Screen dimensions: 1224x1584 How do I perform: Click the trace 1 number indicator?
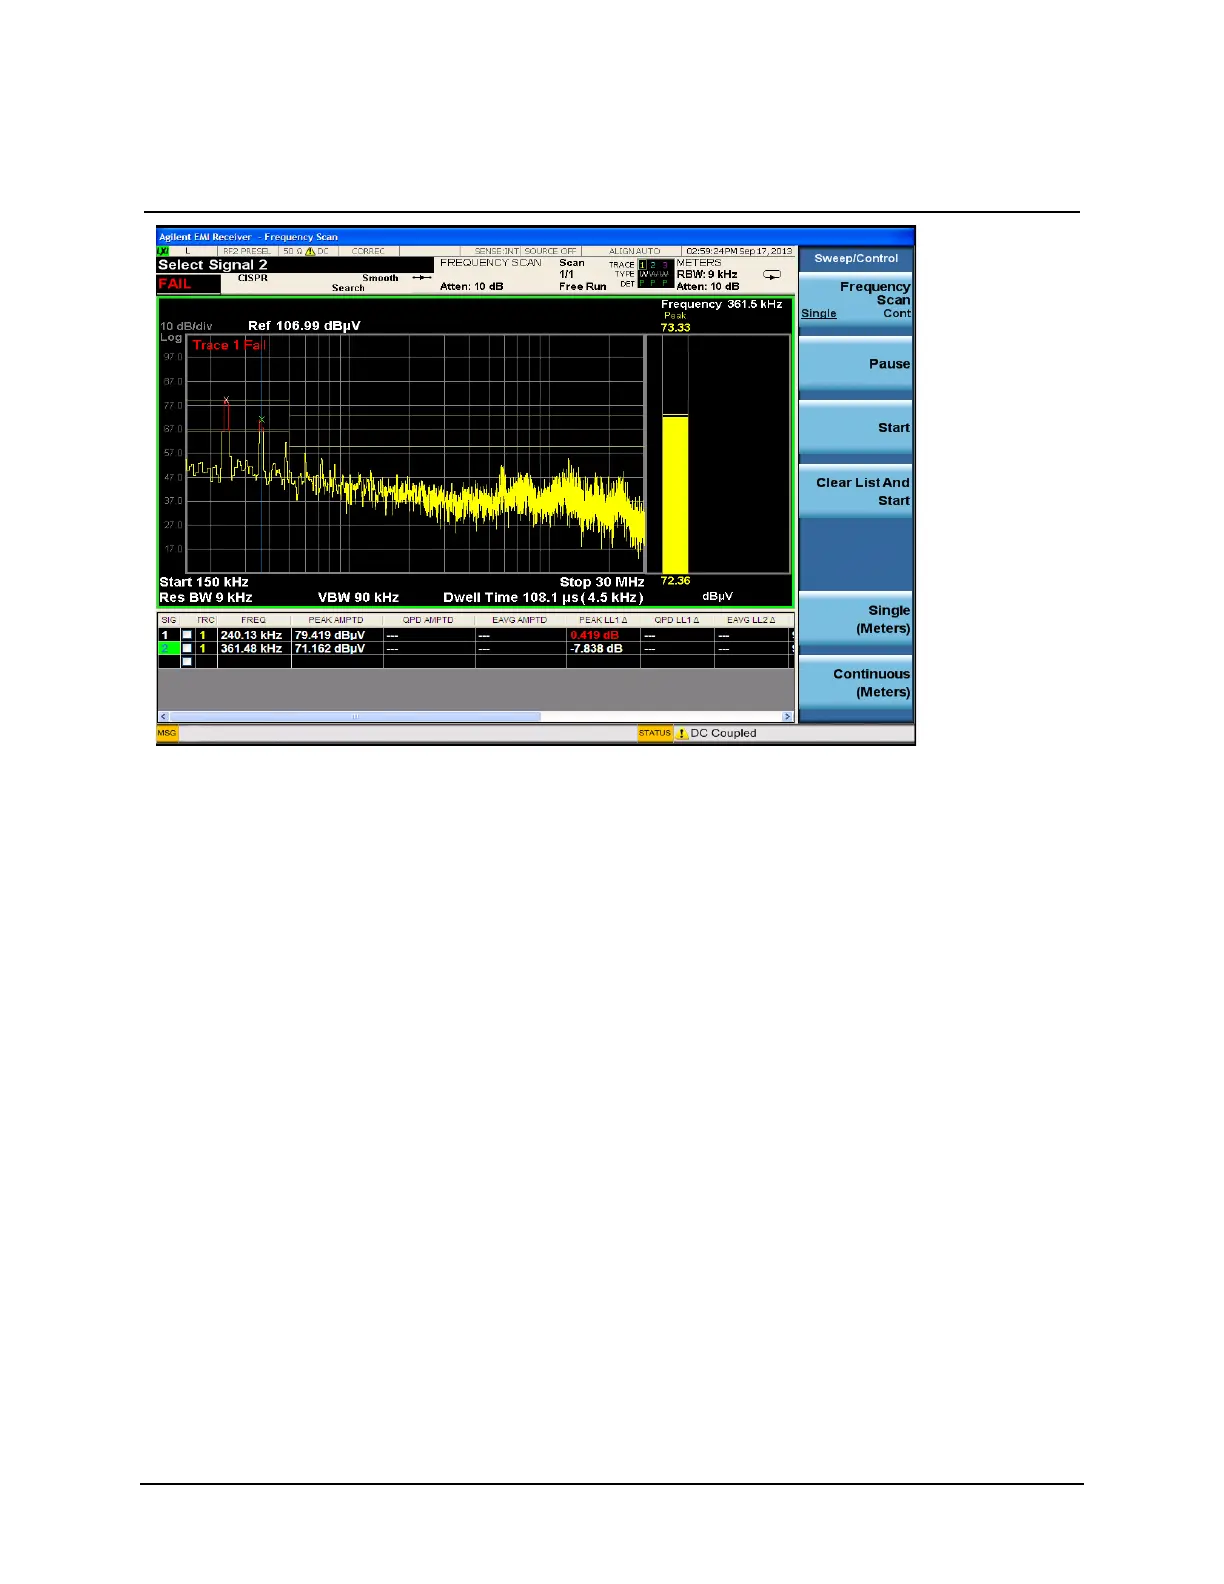pos(643,265)
